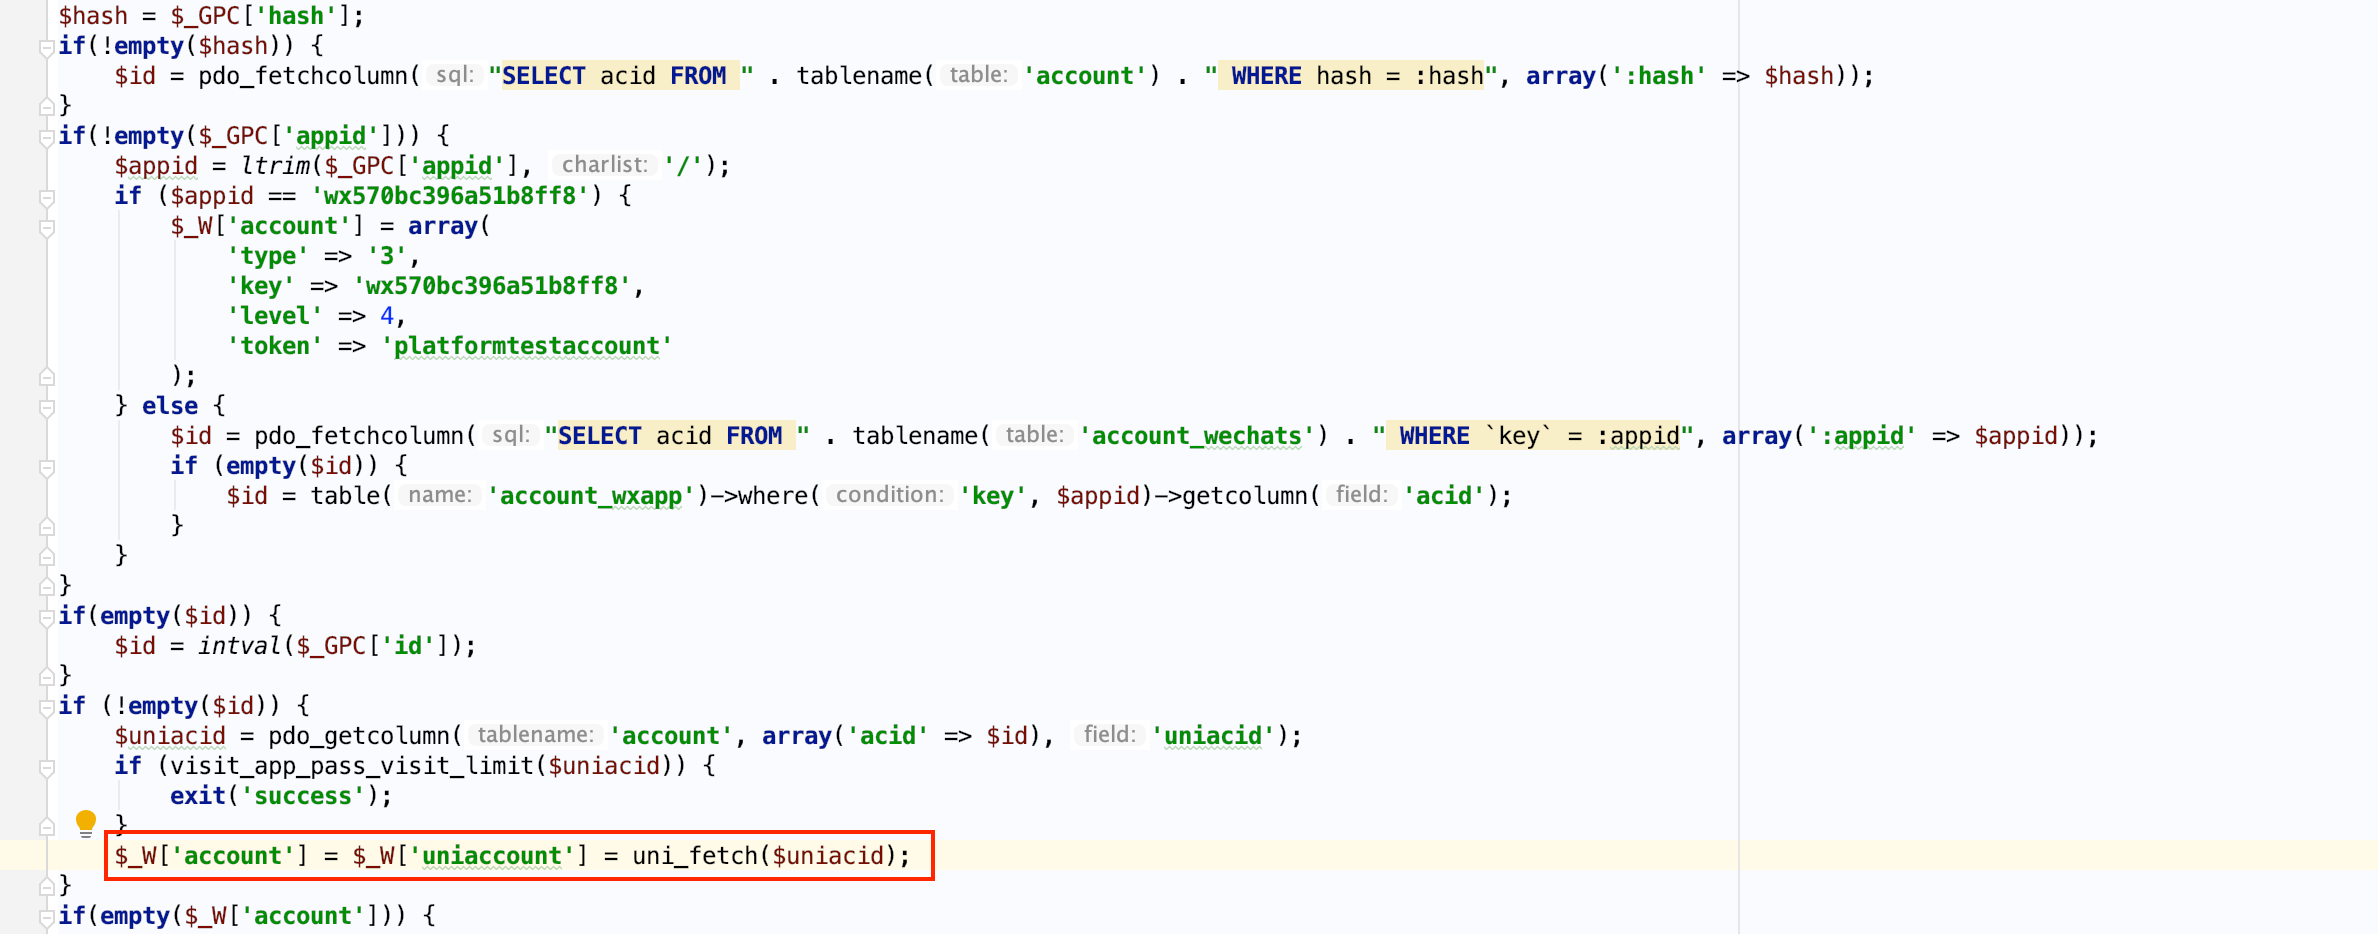Click the exit('success') statement
This screenshot has width=2378, height=934.
[281, 796]
